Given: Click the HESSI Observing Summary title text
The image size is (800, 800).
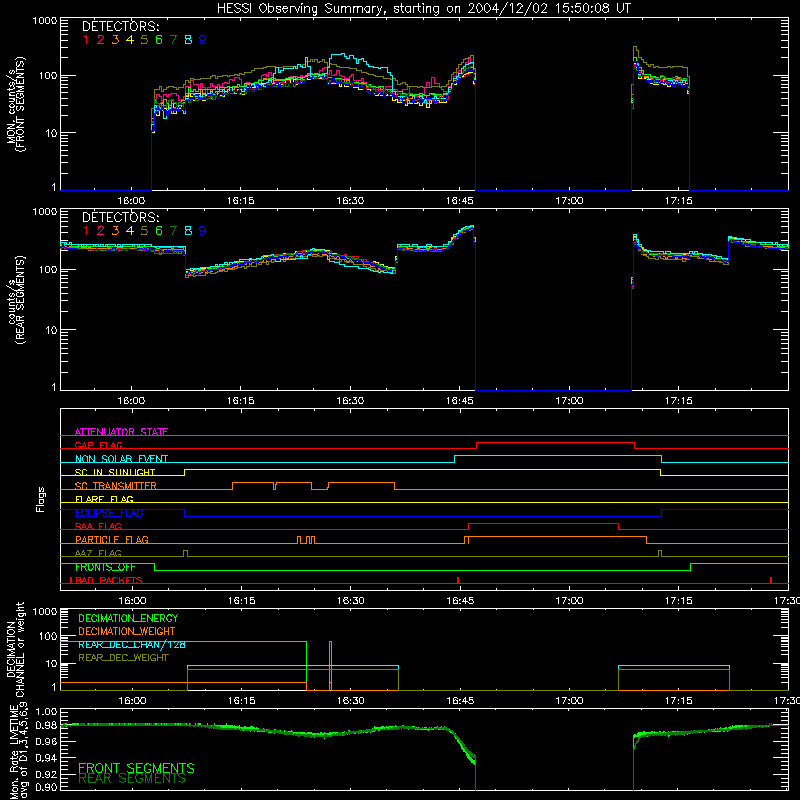Looking at the screenshot, I should (x=423, y=9).
